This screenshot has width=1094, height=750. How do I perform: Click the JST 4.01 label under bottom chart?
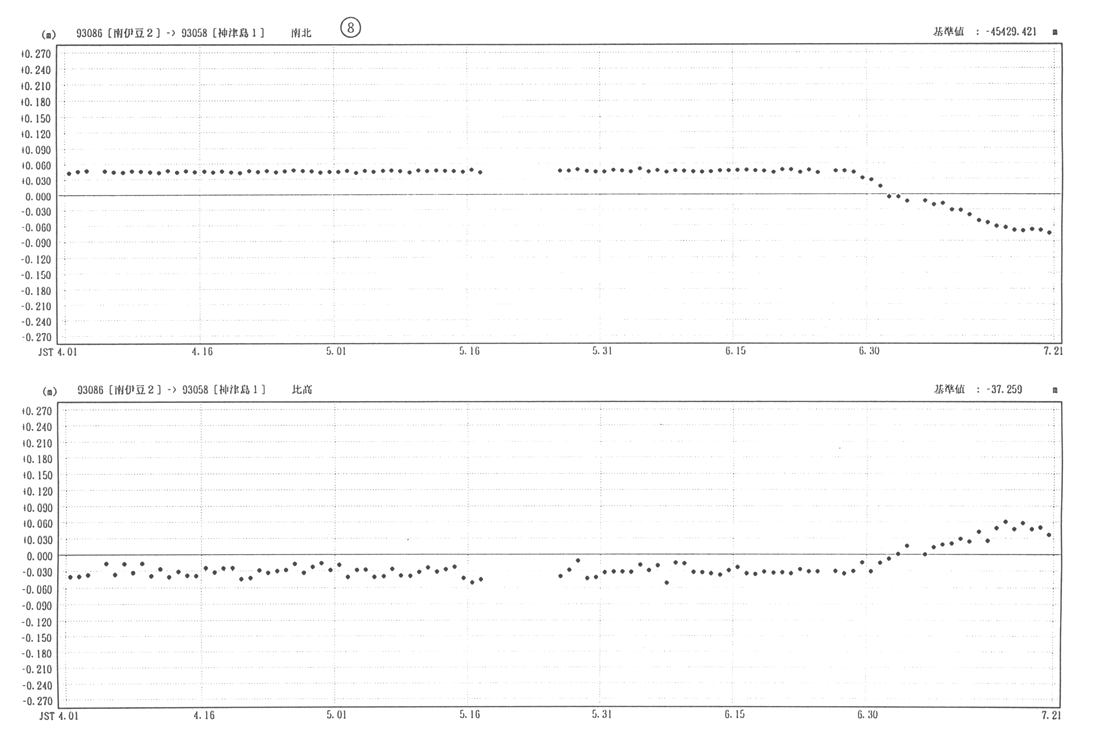pyautogui.click(x=59, y=716)
